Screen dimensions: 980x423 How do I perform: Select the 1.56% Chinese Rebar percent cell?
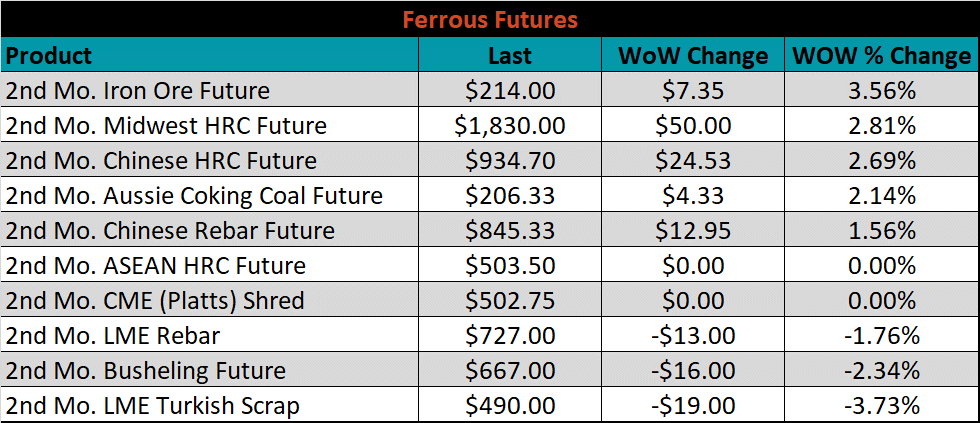coord(882,229)
